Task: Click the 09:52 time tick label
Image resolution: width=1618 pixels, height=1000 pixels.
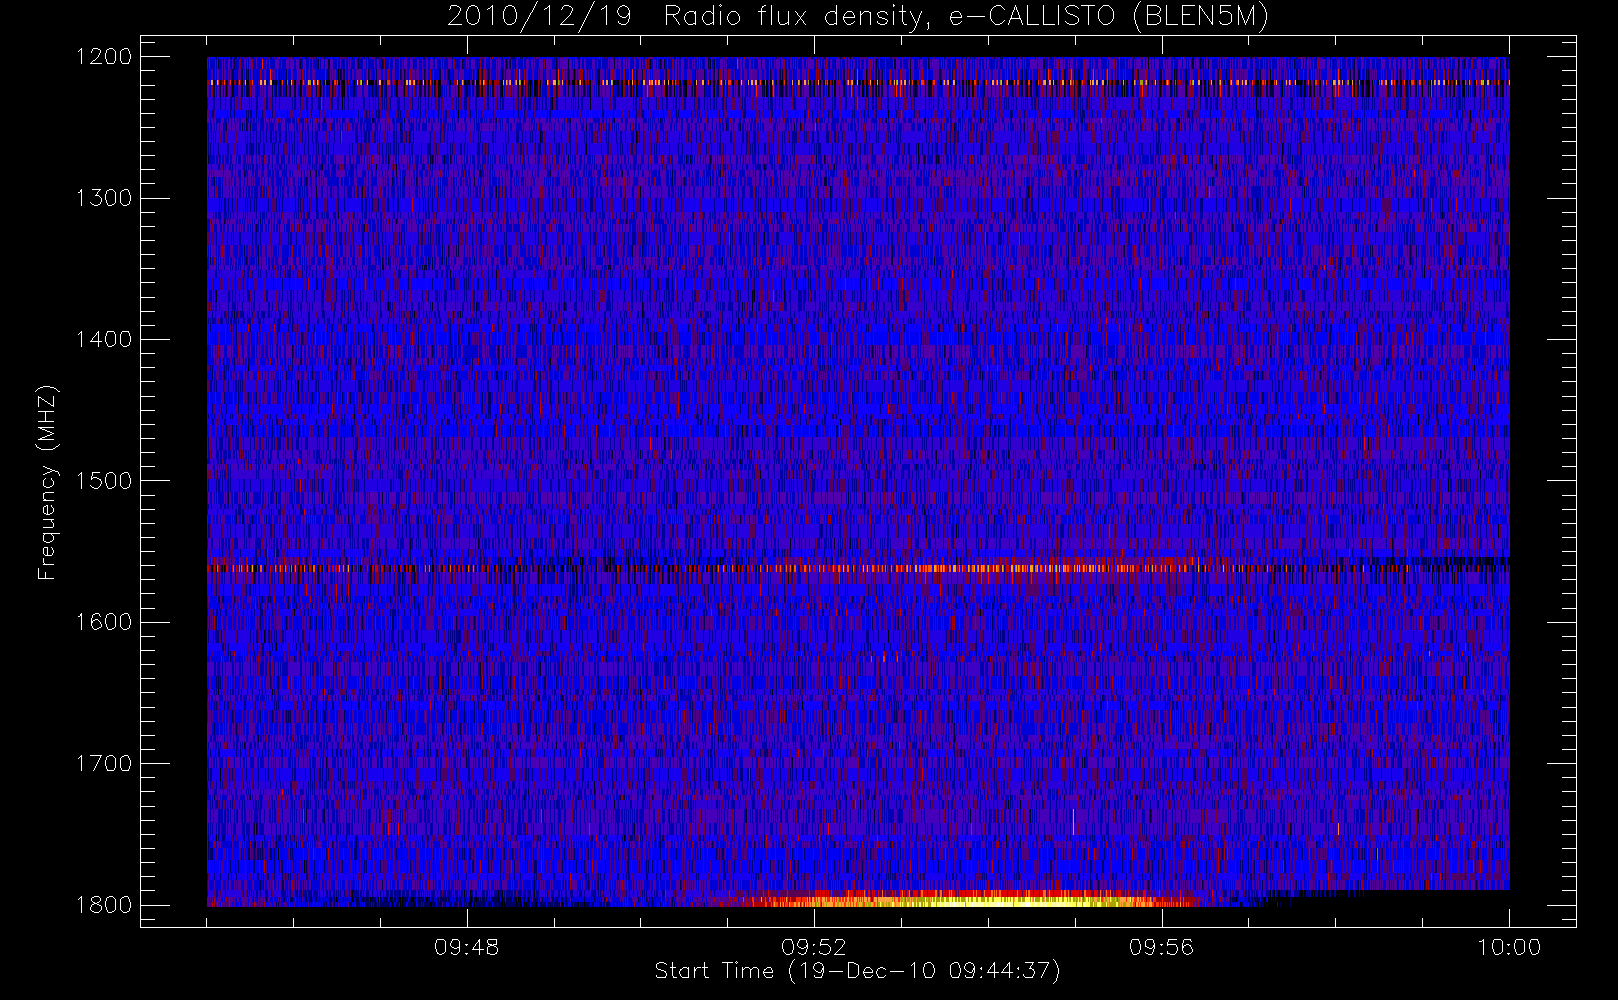Action: pos(814,947)
